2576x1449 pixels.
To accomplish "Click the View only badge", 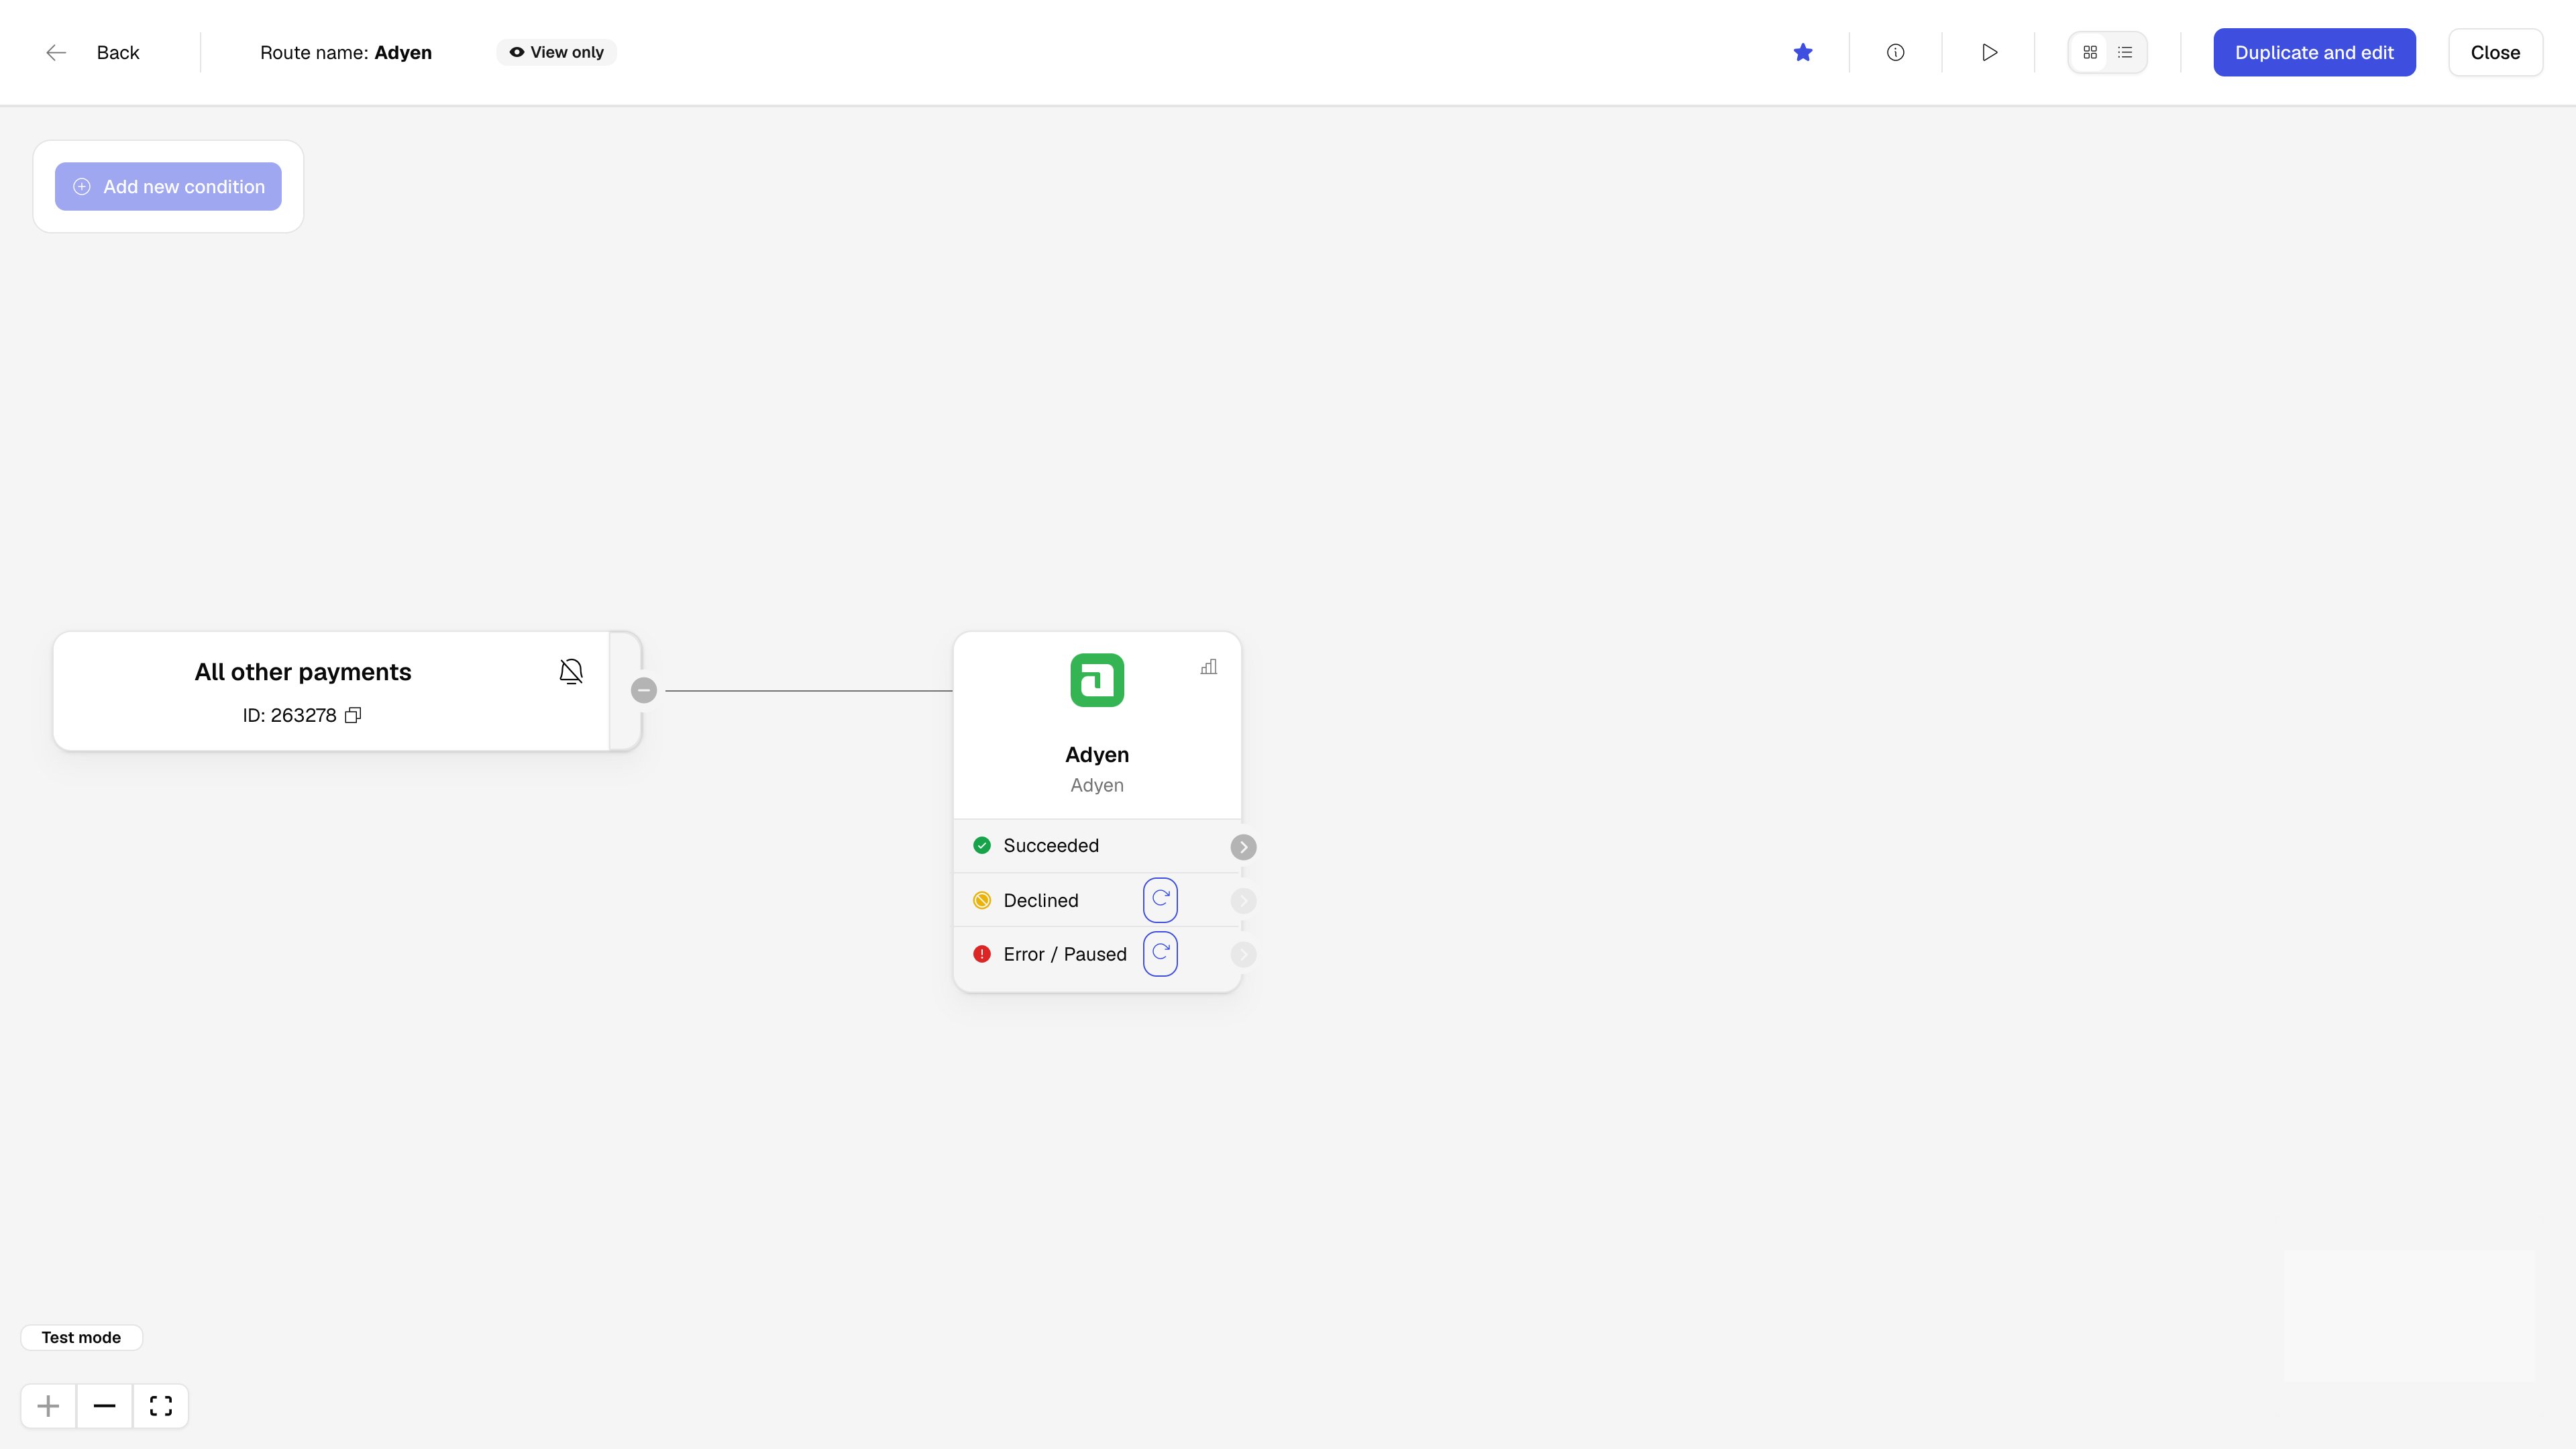I will 557,52.
